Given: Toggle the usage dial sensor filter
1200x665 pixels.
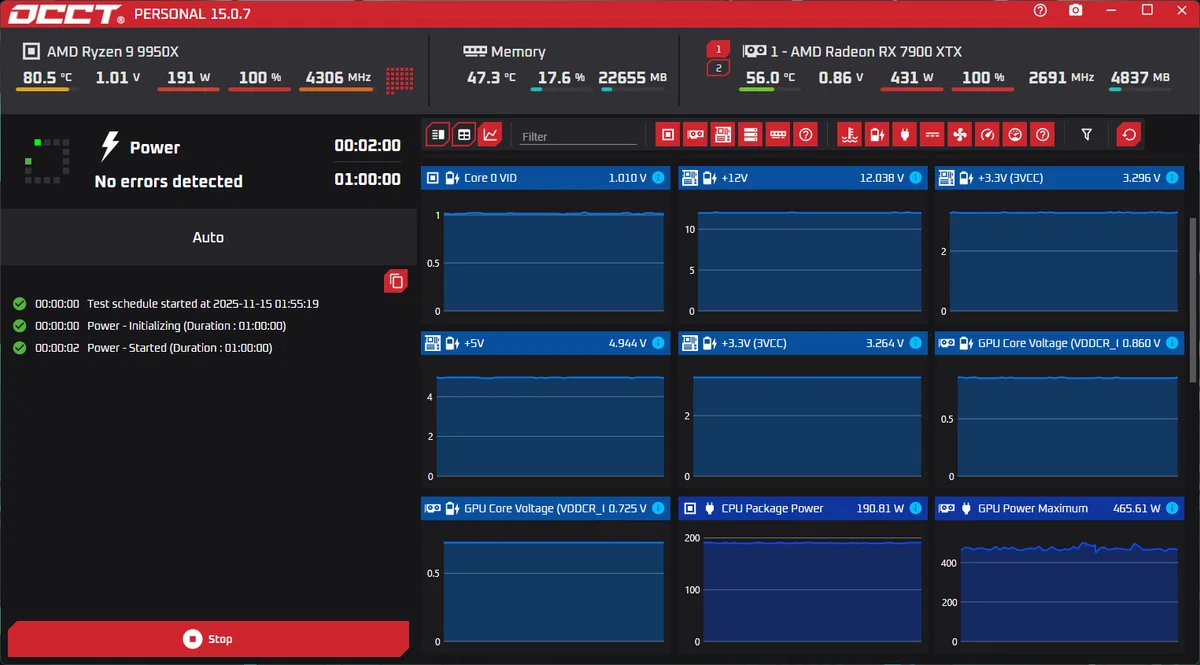Looking at the screenshot, I should (1014, 134).
